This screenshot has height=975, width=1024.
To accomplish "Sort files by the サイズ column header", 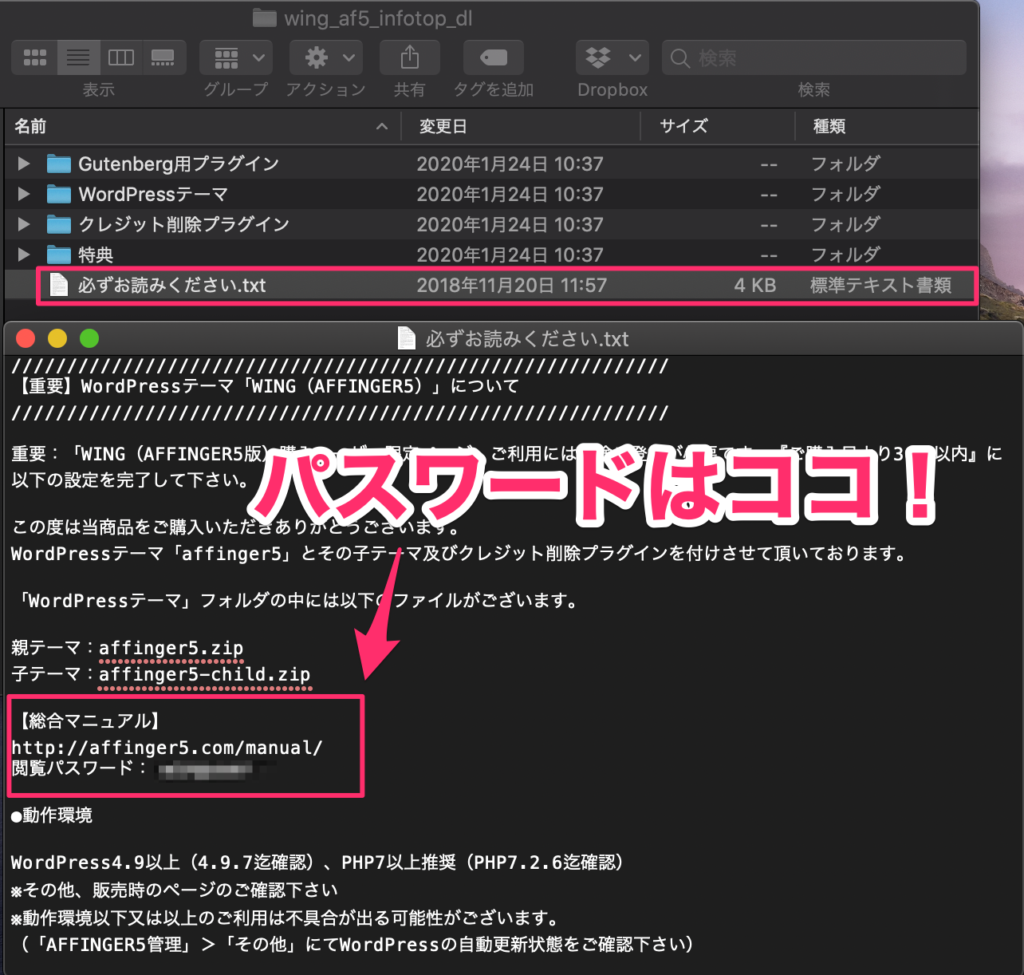I will click(x=718, y=126).
